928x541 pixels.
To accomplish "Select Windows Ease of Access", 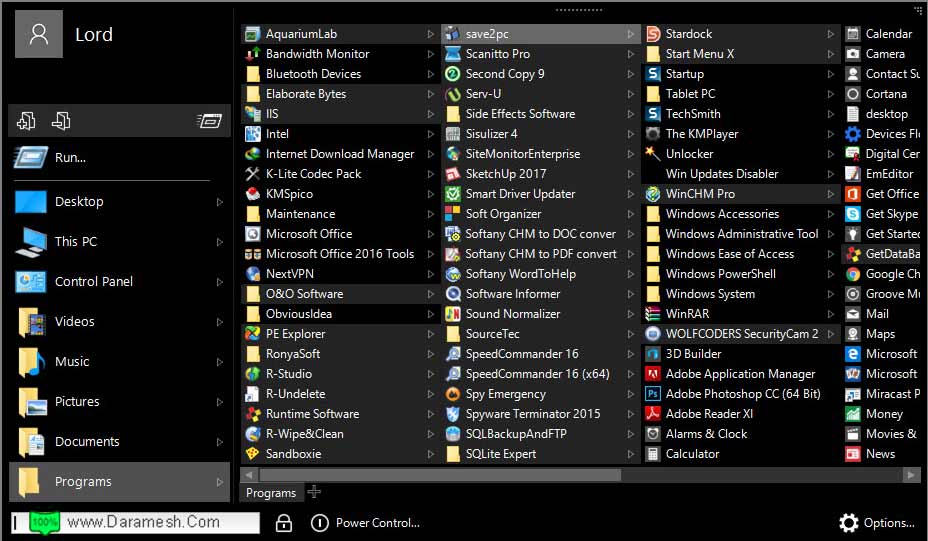I will point(740,254).
